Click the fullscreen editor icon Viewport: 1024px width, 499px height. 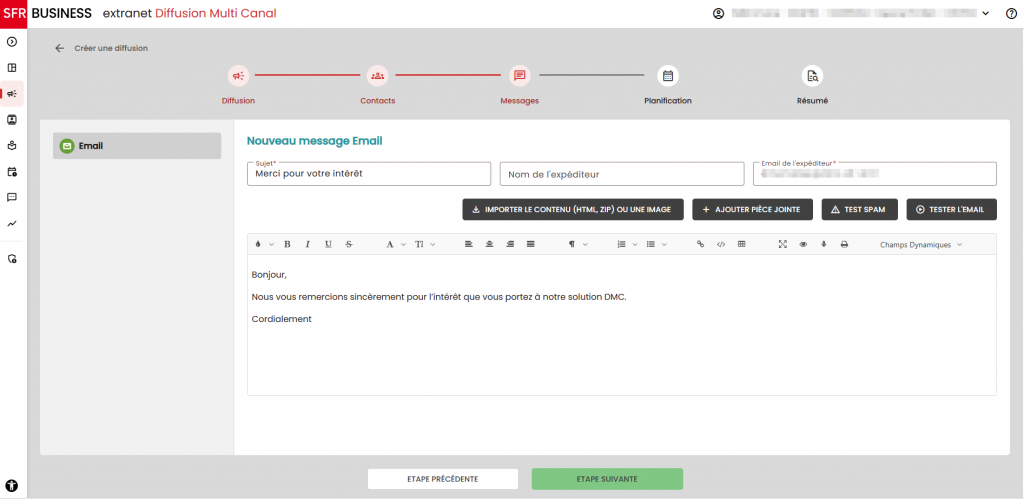click(783, 244)
